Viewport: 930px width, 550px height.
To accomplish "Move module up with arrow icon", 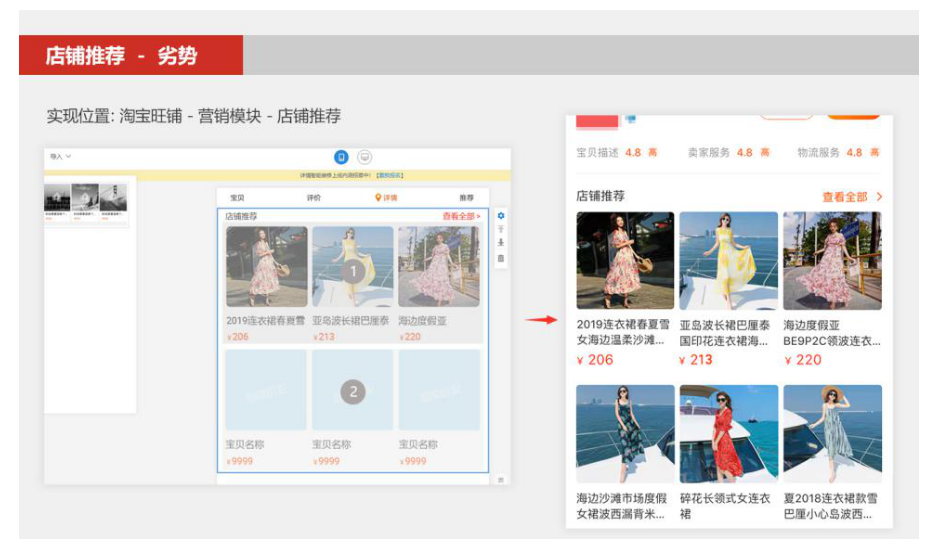I will (501, 229).
